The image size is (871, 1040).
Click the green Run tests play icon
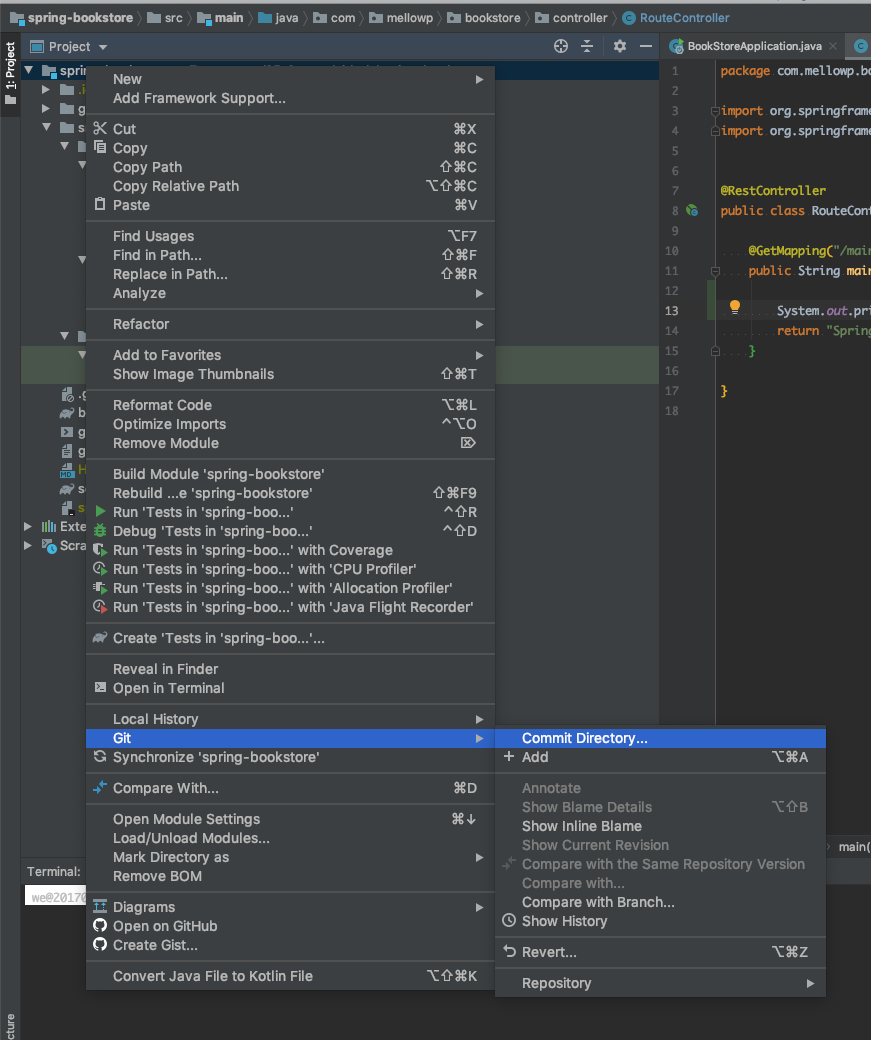click(x=100, y=511)
